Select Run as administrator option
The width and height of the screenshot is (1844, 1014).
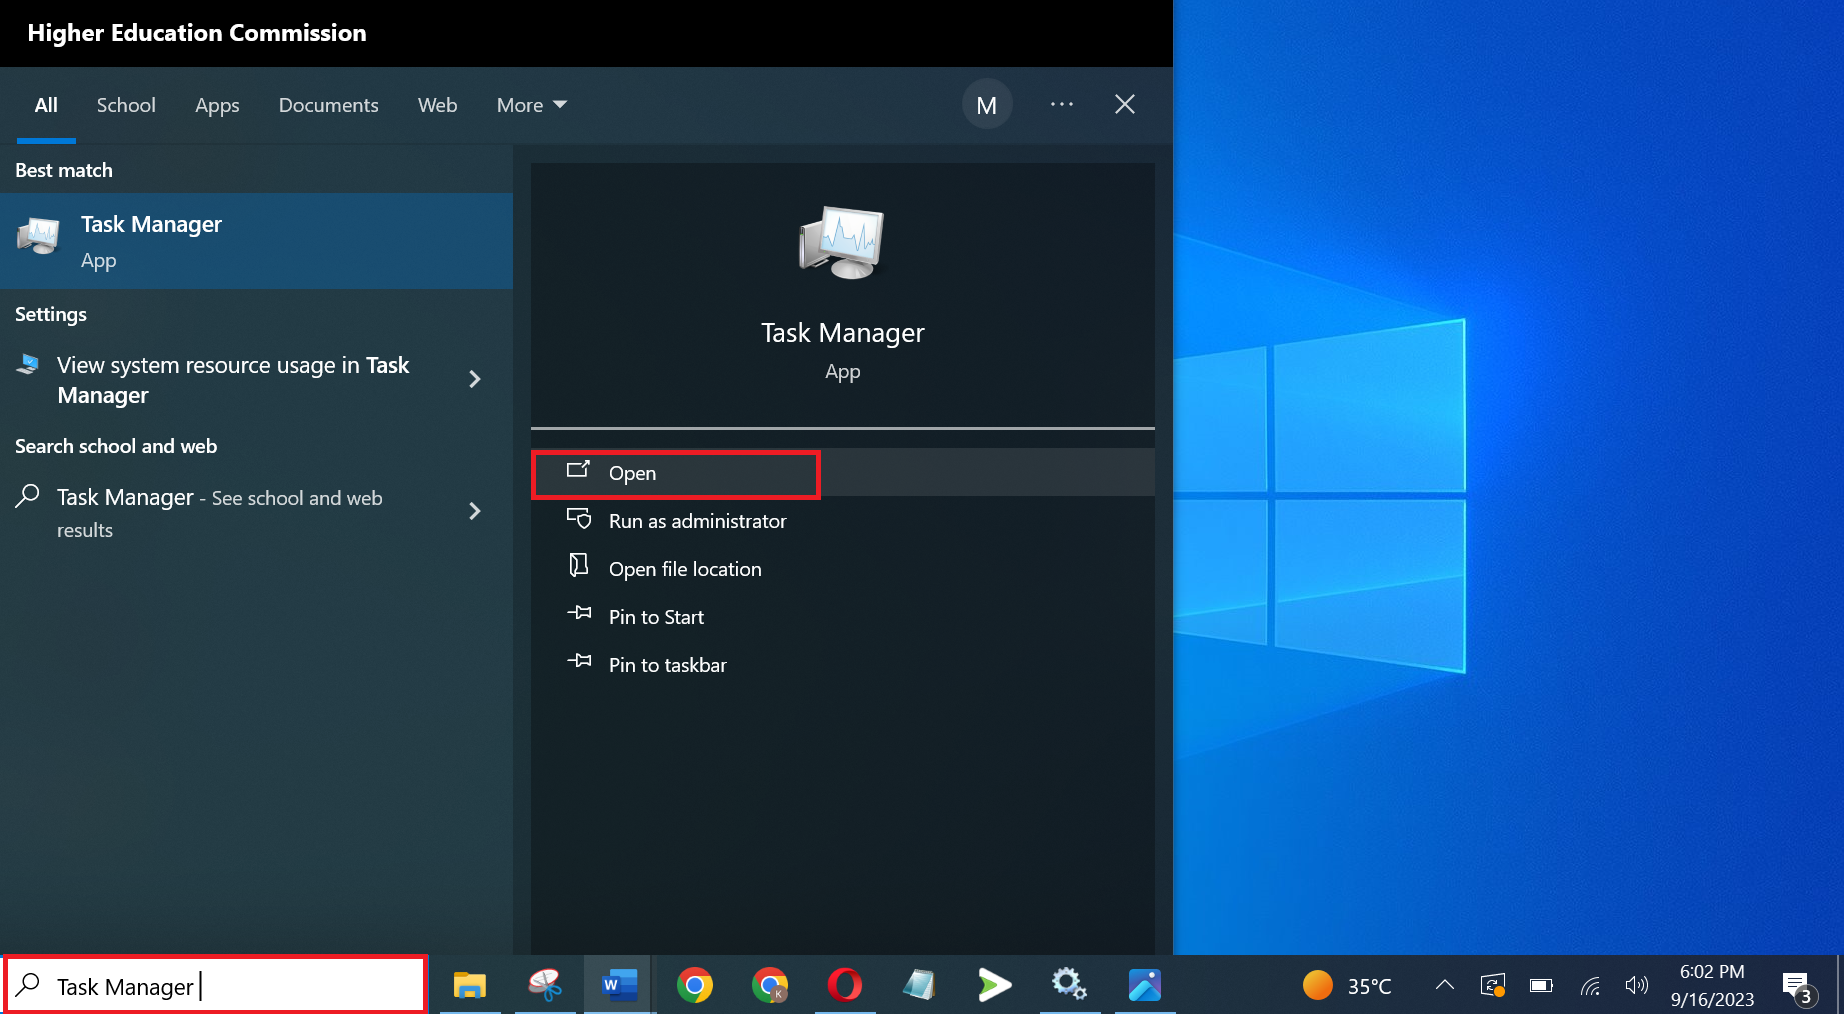[697, 521]
